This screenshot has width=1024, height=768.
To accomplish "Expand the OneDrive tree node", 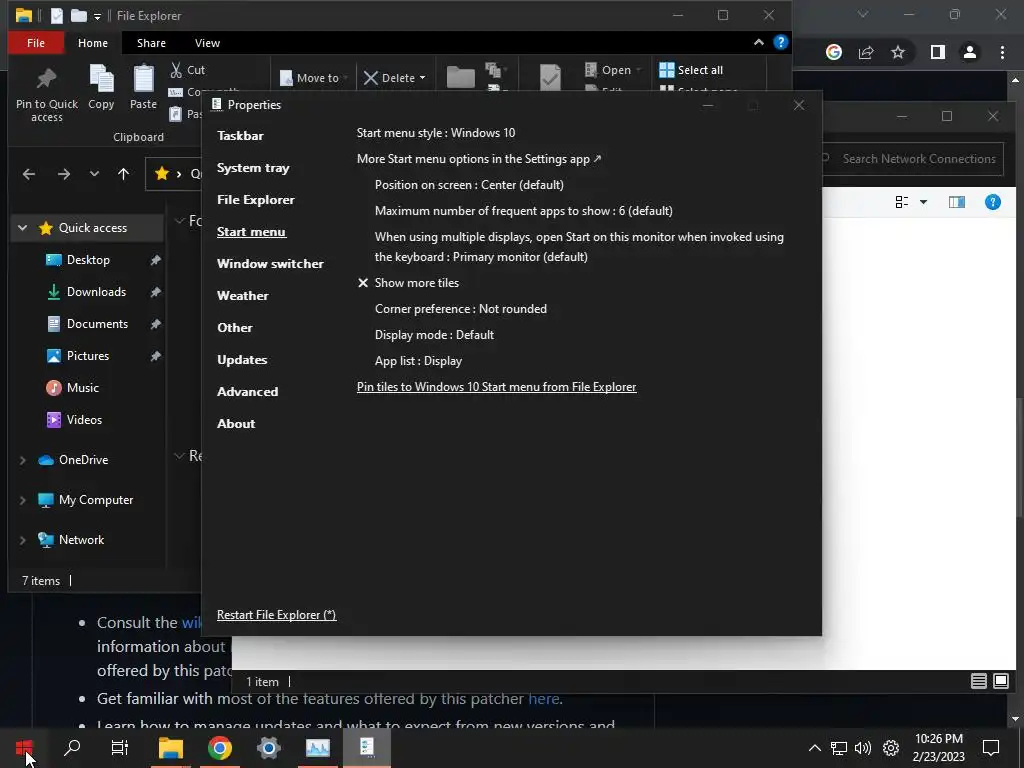I will pyautogui.click(x=23, y=460).
